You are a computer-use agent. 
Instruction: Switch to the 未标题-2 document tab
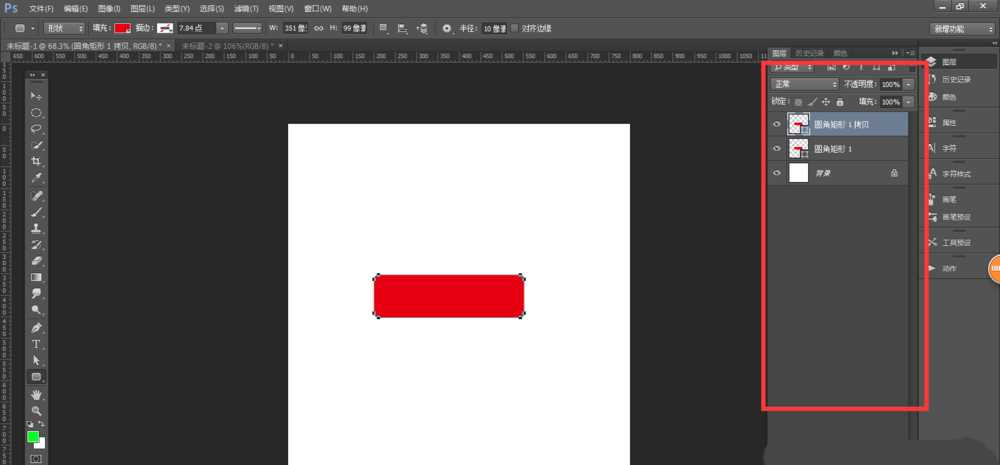click(x=223, y=46)
